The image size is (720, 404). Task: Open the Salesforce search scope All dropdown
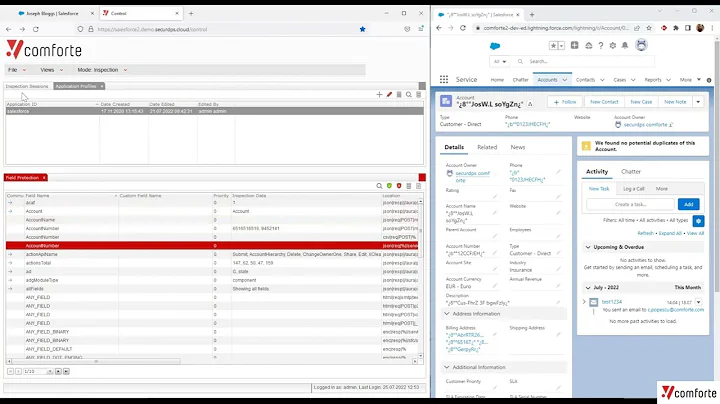pos(500,62)
